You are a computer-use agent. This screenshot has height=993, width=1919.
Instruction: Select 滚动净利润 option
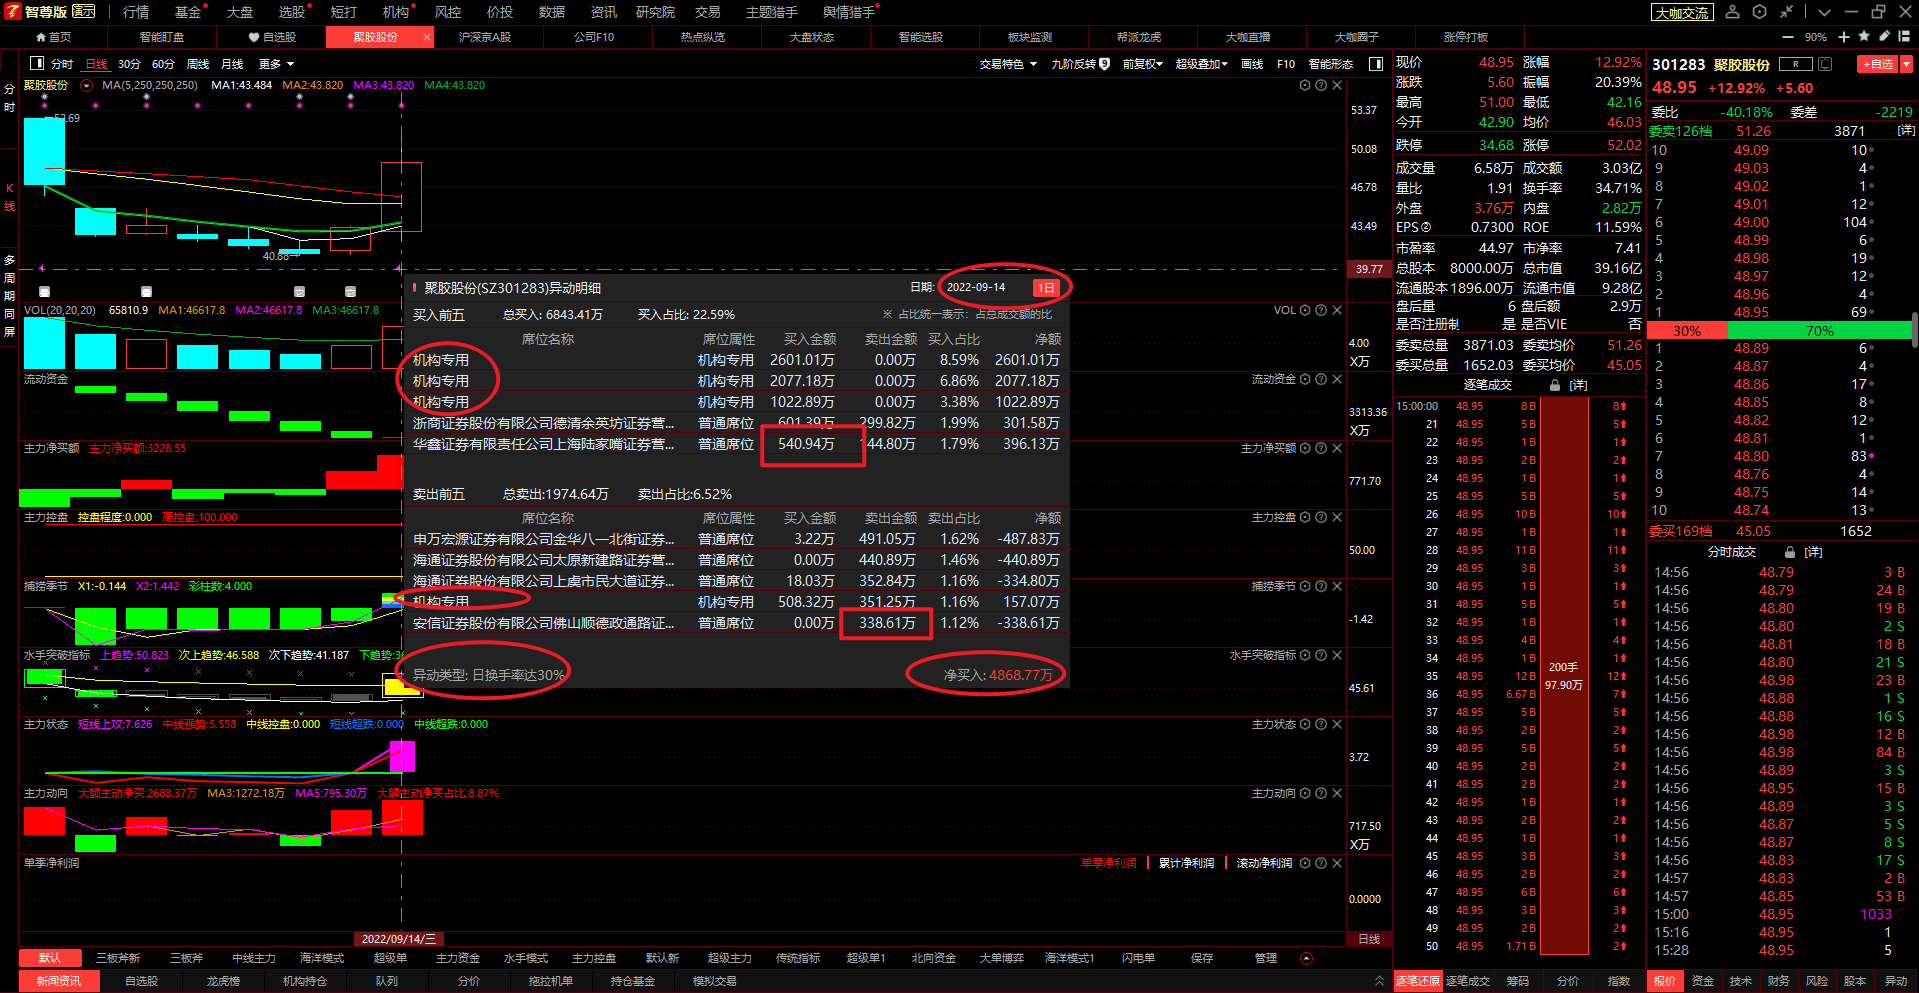coord(1264,863)
